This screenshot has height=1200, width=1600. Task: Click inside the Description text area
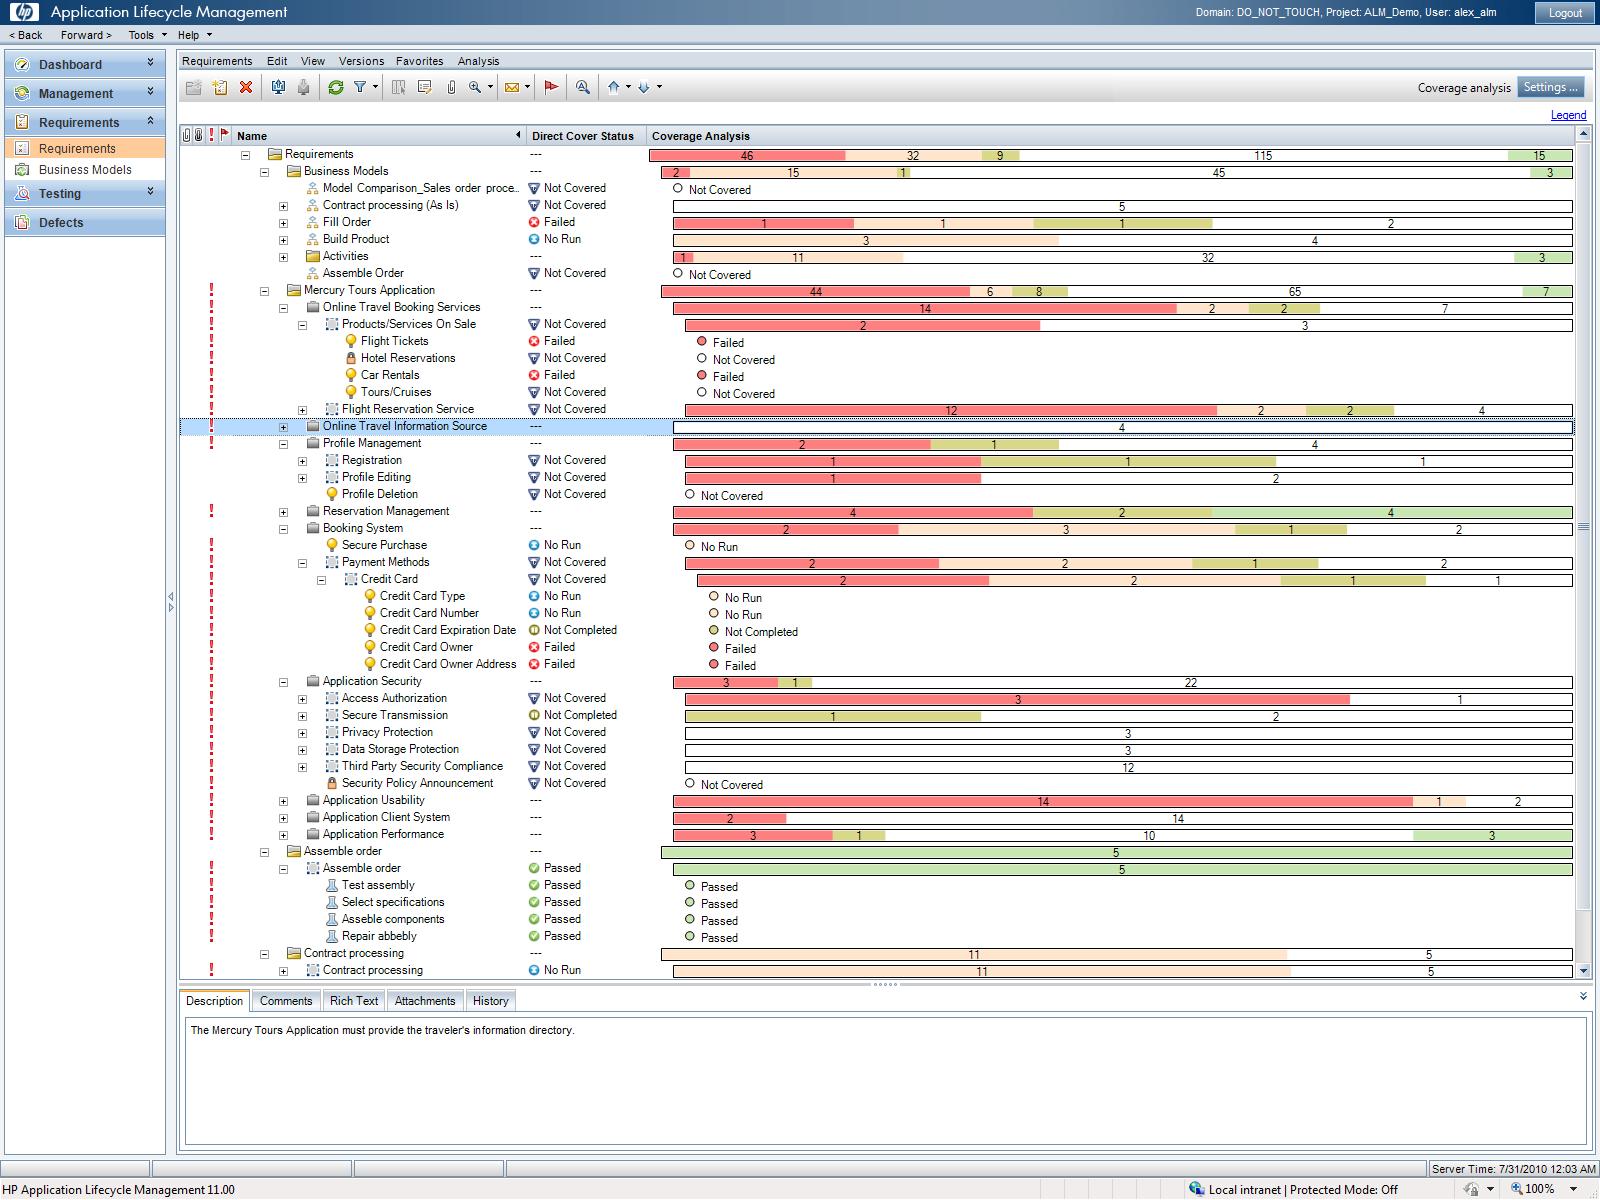point(886,1081)
